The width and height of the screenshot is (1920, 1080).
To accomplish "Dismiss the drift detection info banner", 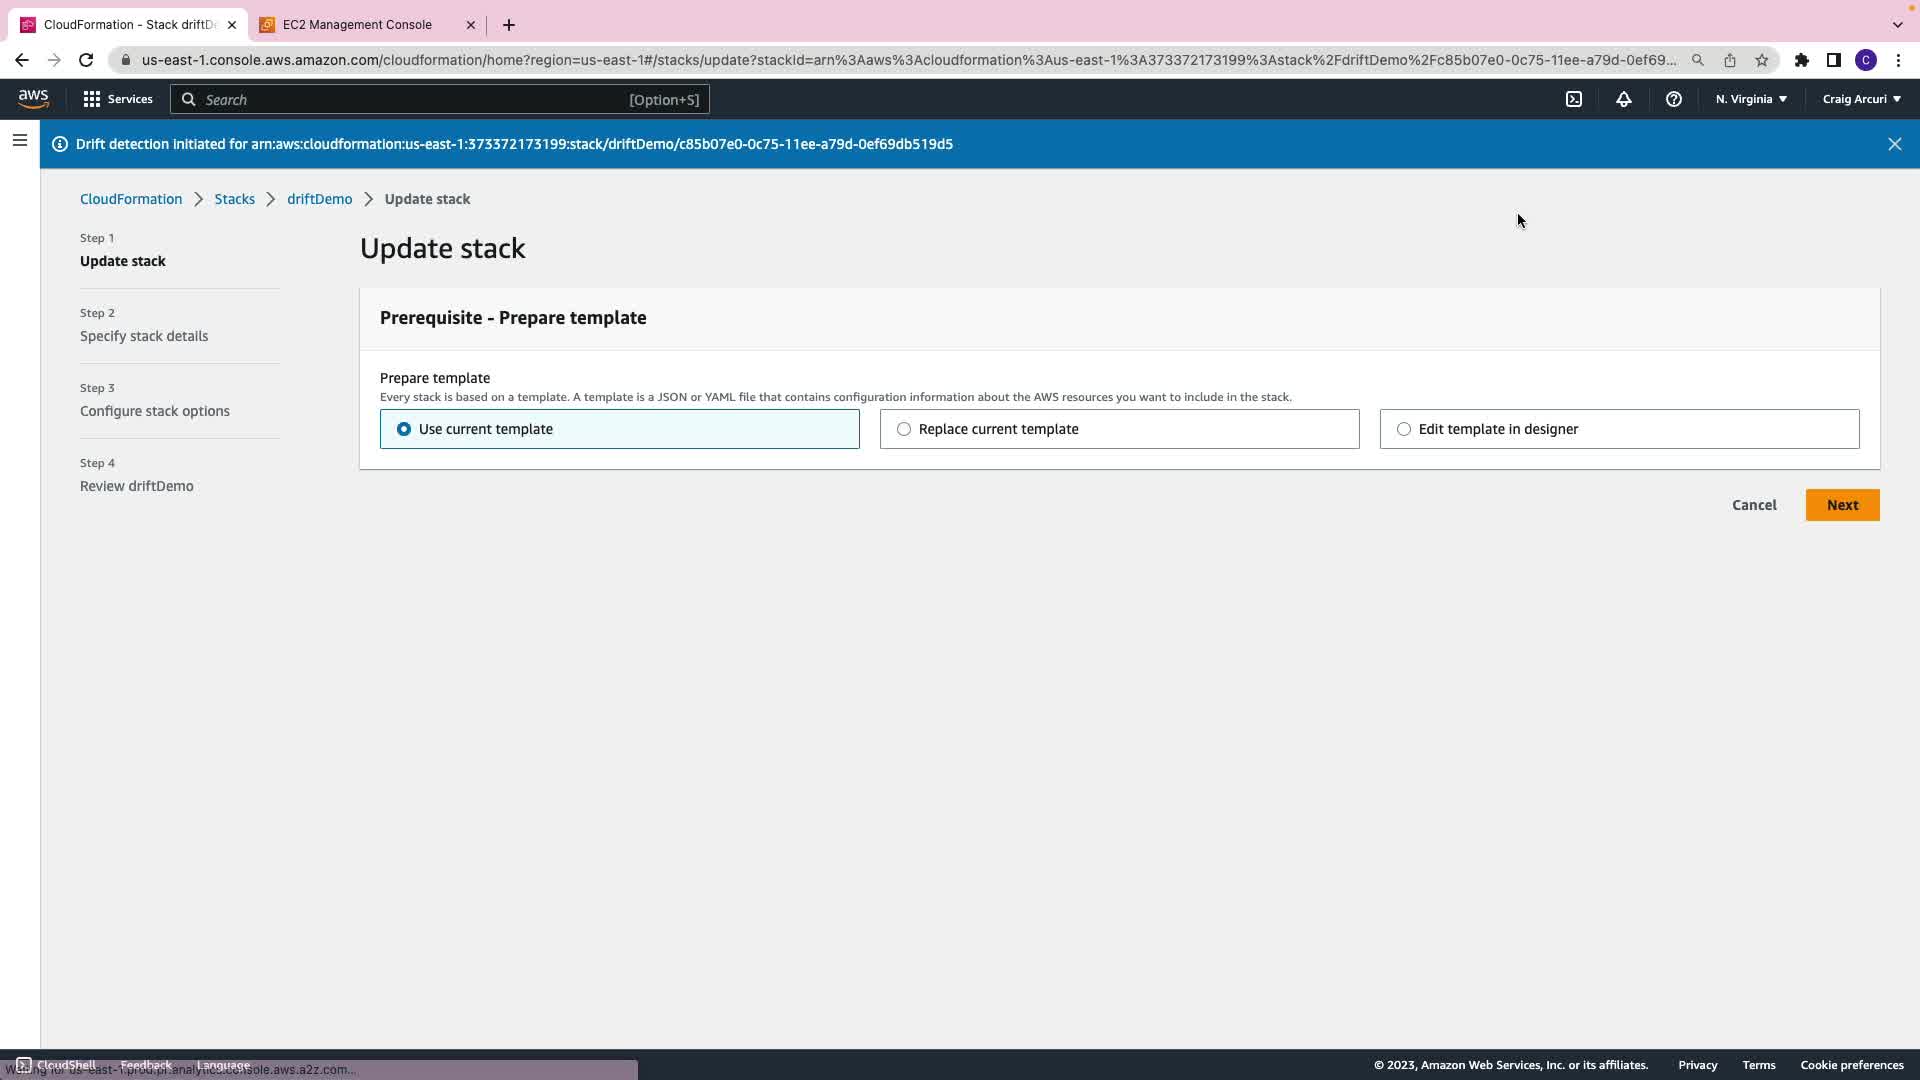I will pyautogui.click(x=1894, y=144).
